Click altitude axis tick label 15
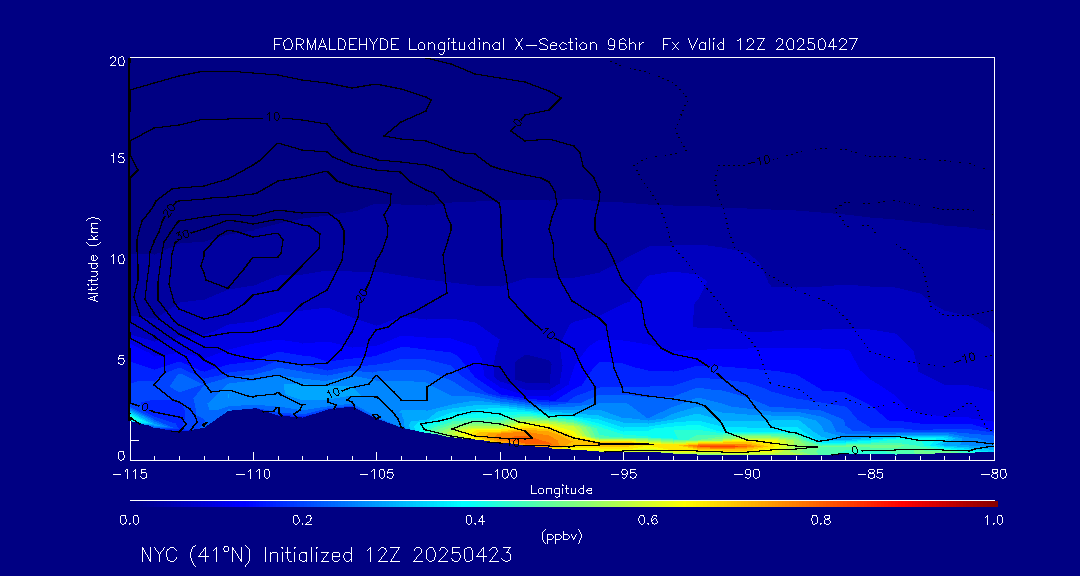 [116, 158]
